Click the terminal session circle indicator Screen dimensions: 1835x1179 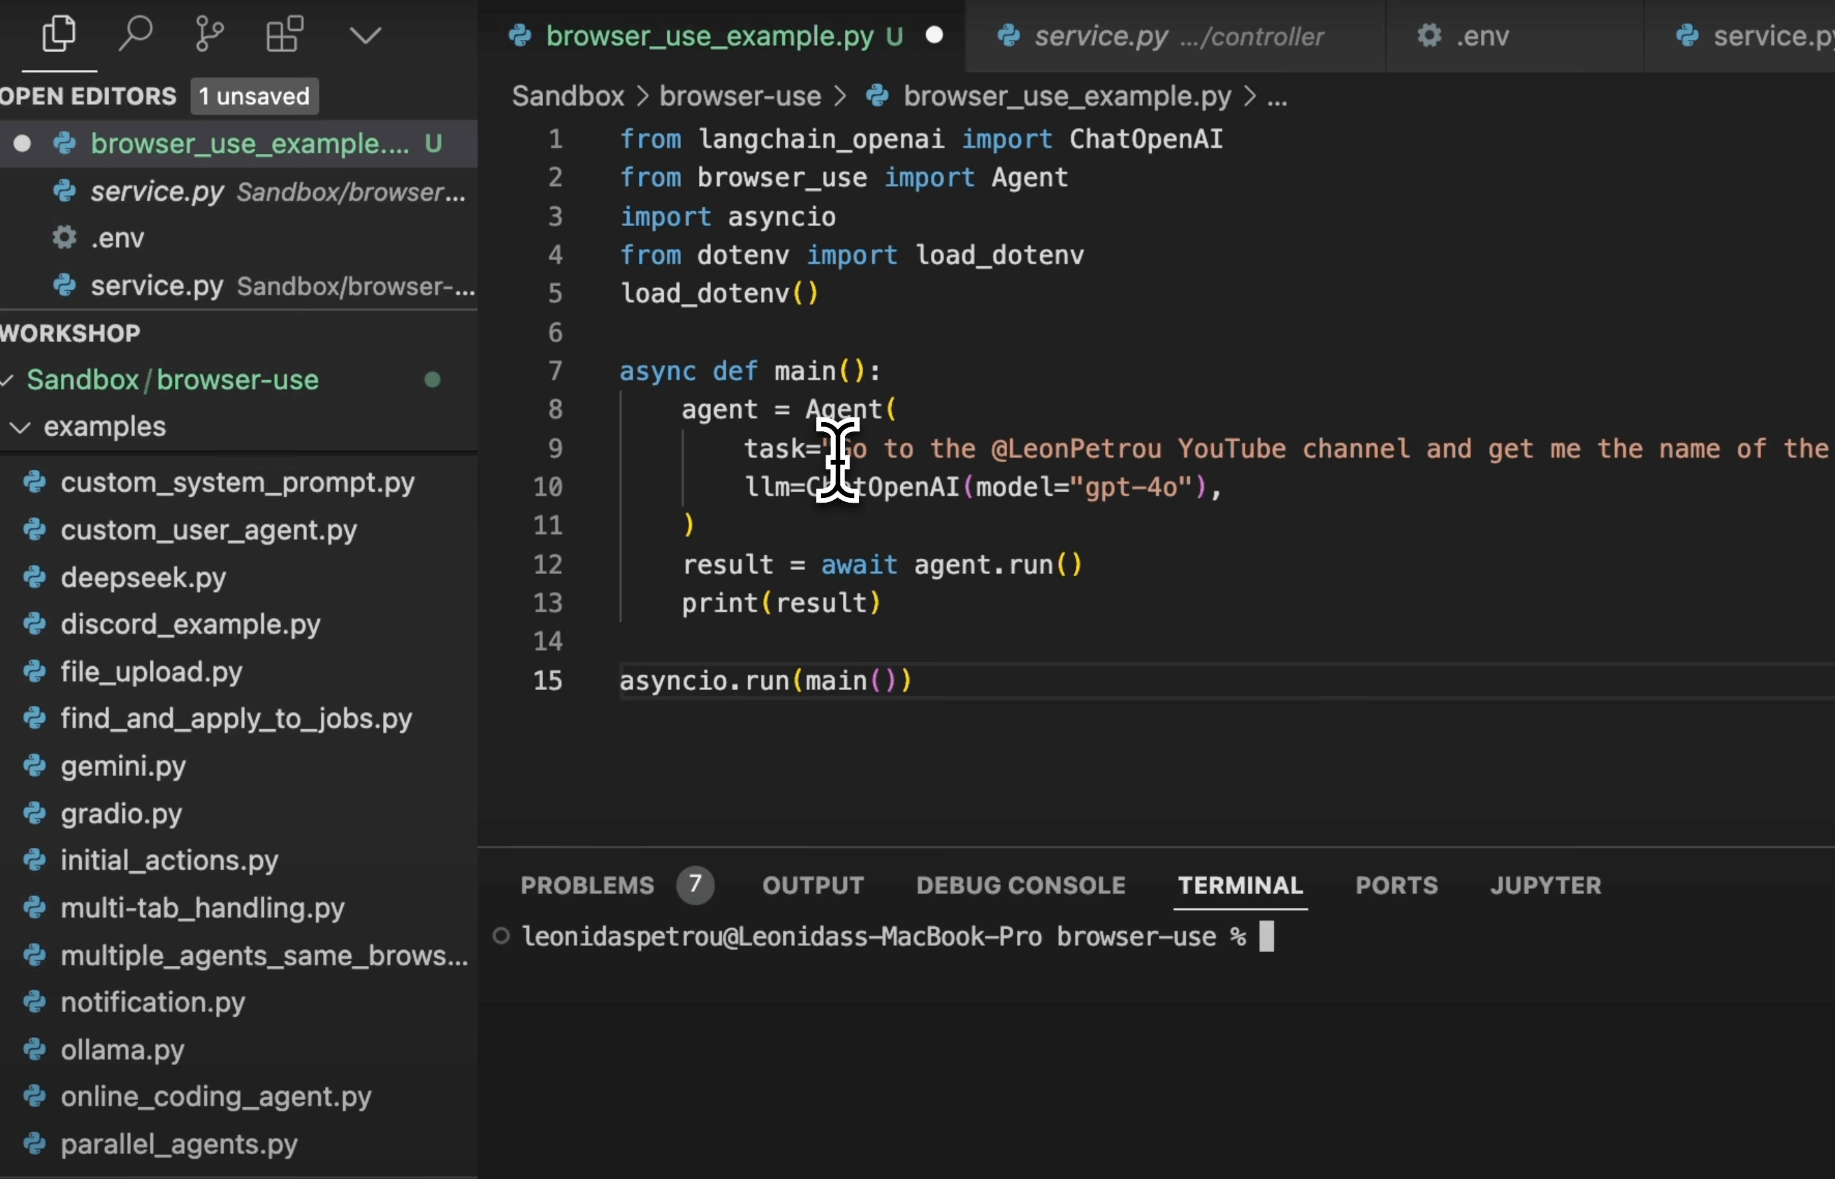coord(501,936)
